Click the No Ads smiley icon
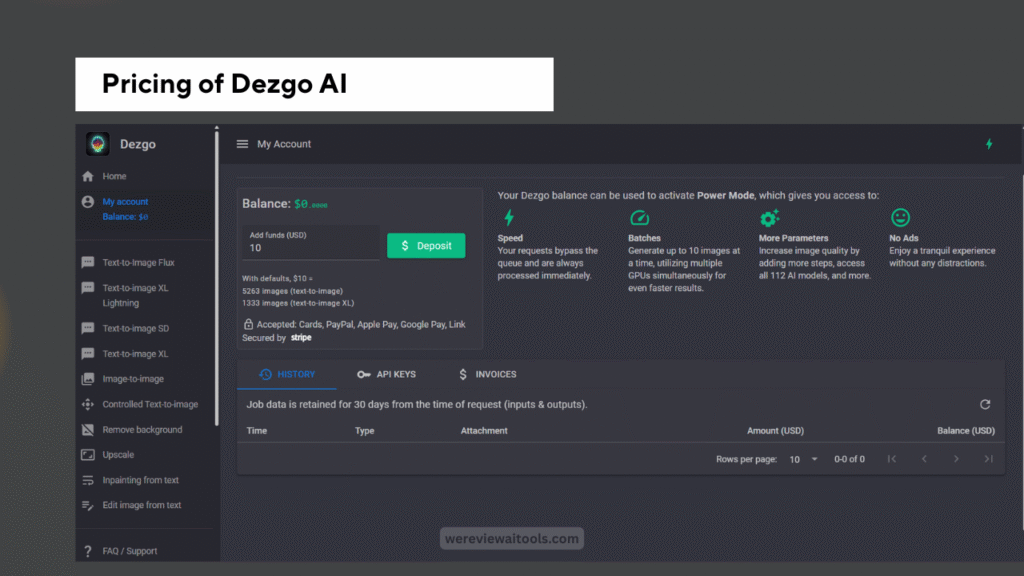 (x=900, y=217)
